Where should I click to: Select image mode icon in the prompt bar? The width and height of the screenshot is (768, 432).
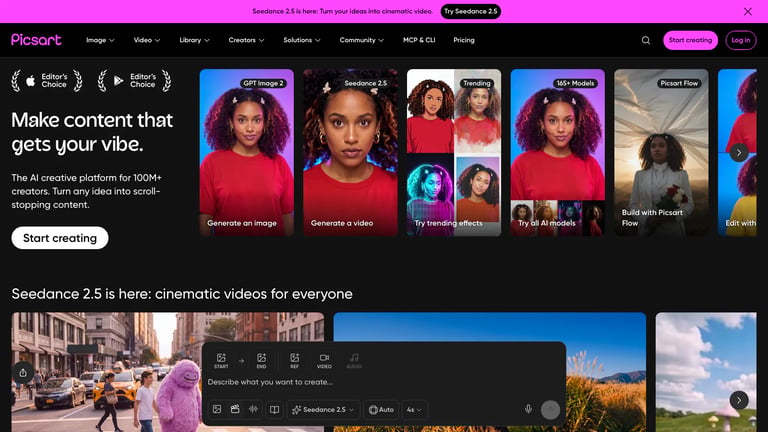(x=217, y=409)
